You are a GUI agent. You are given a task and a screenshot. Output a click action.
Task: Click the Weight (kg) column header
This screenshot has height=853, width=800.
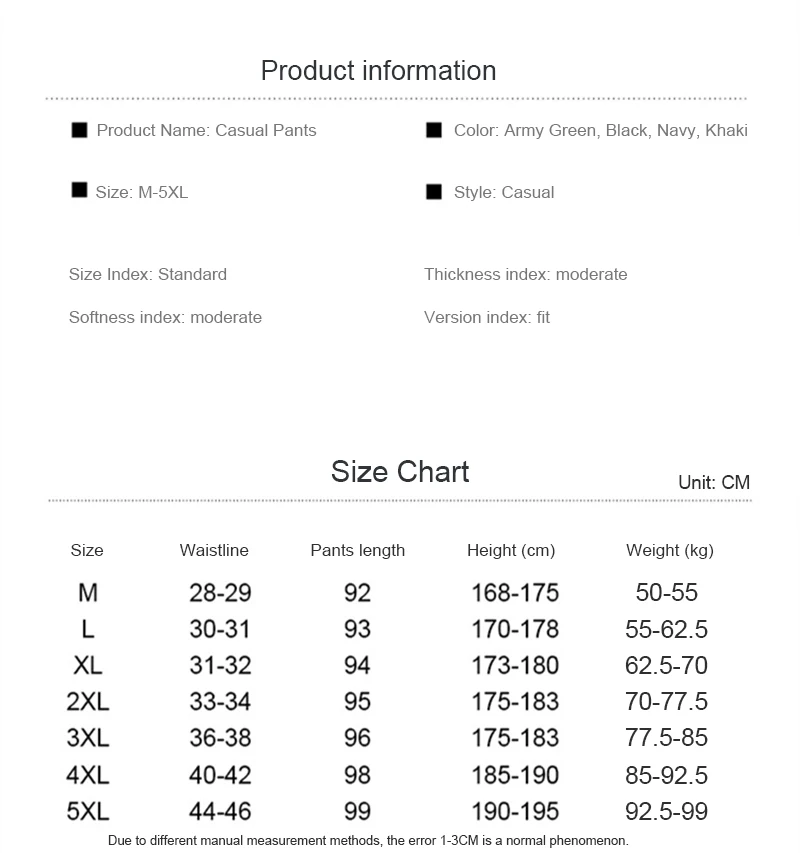pos(669,550)
